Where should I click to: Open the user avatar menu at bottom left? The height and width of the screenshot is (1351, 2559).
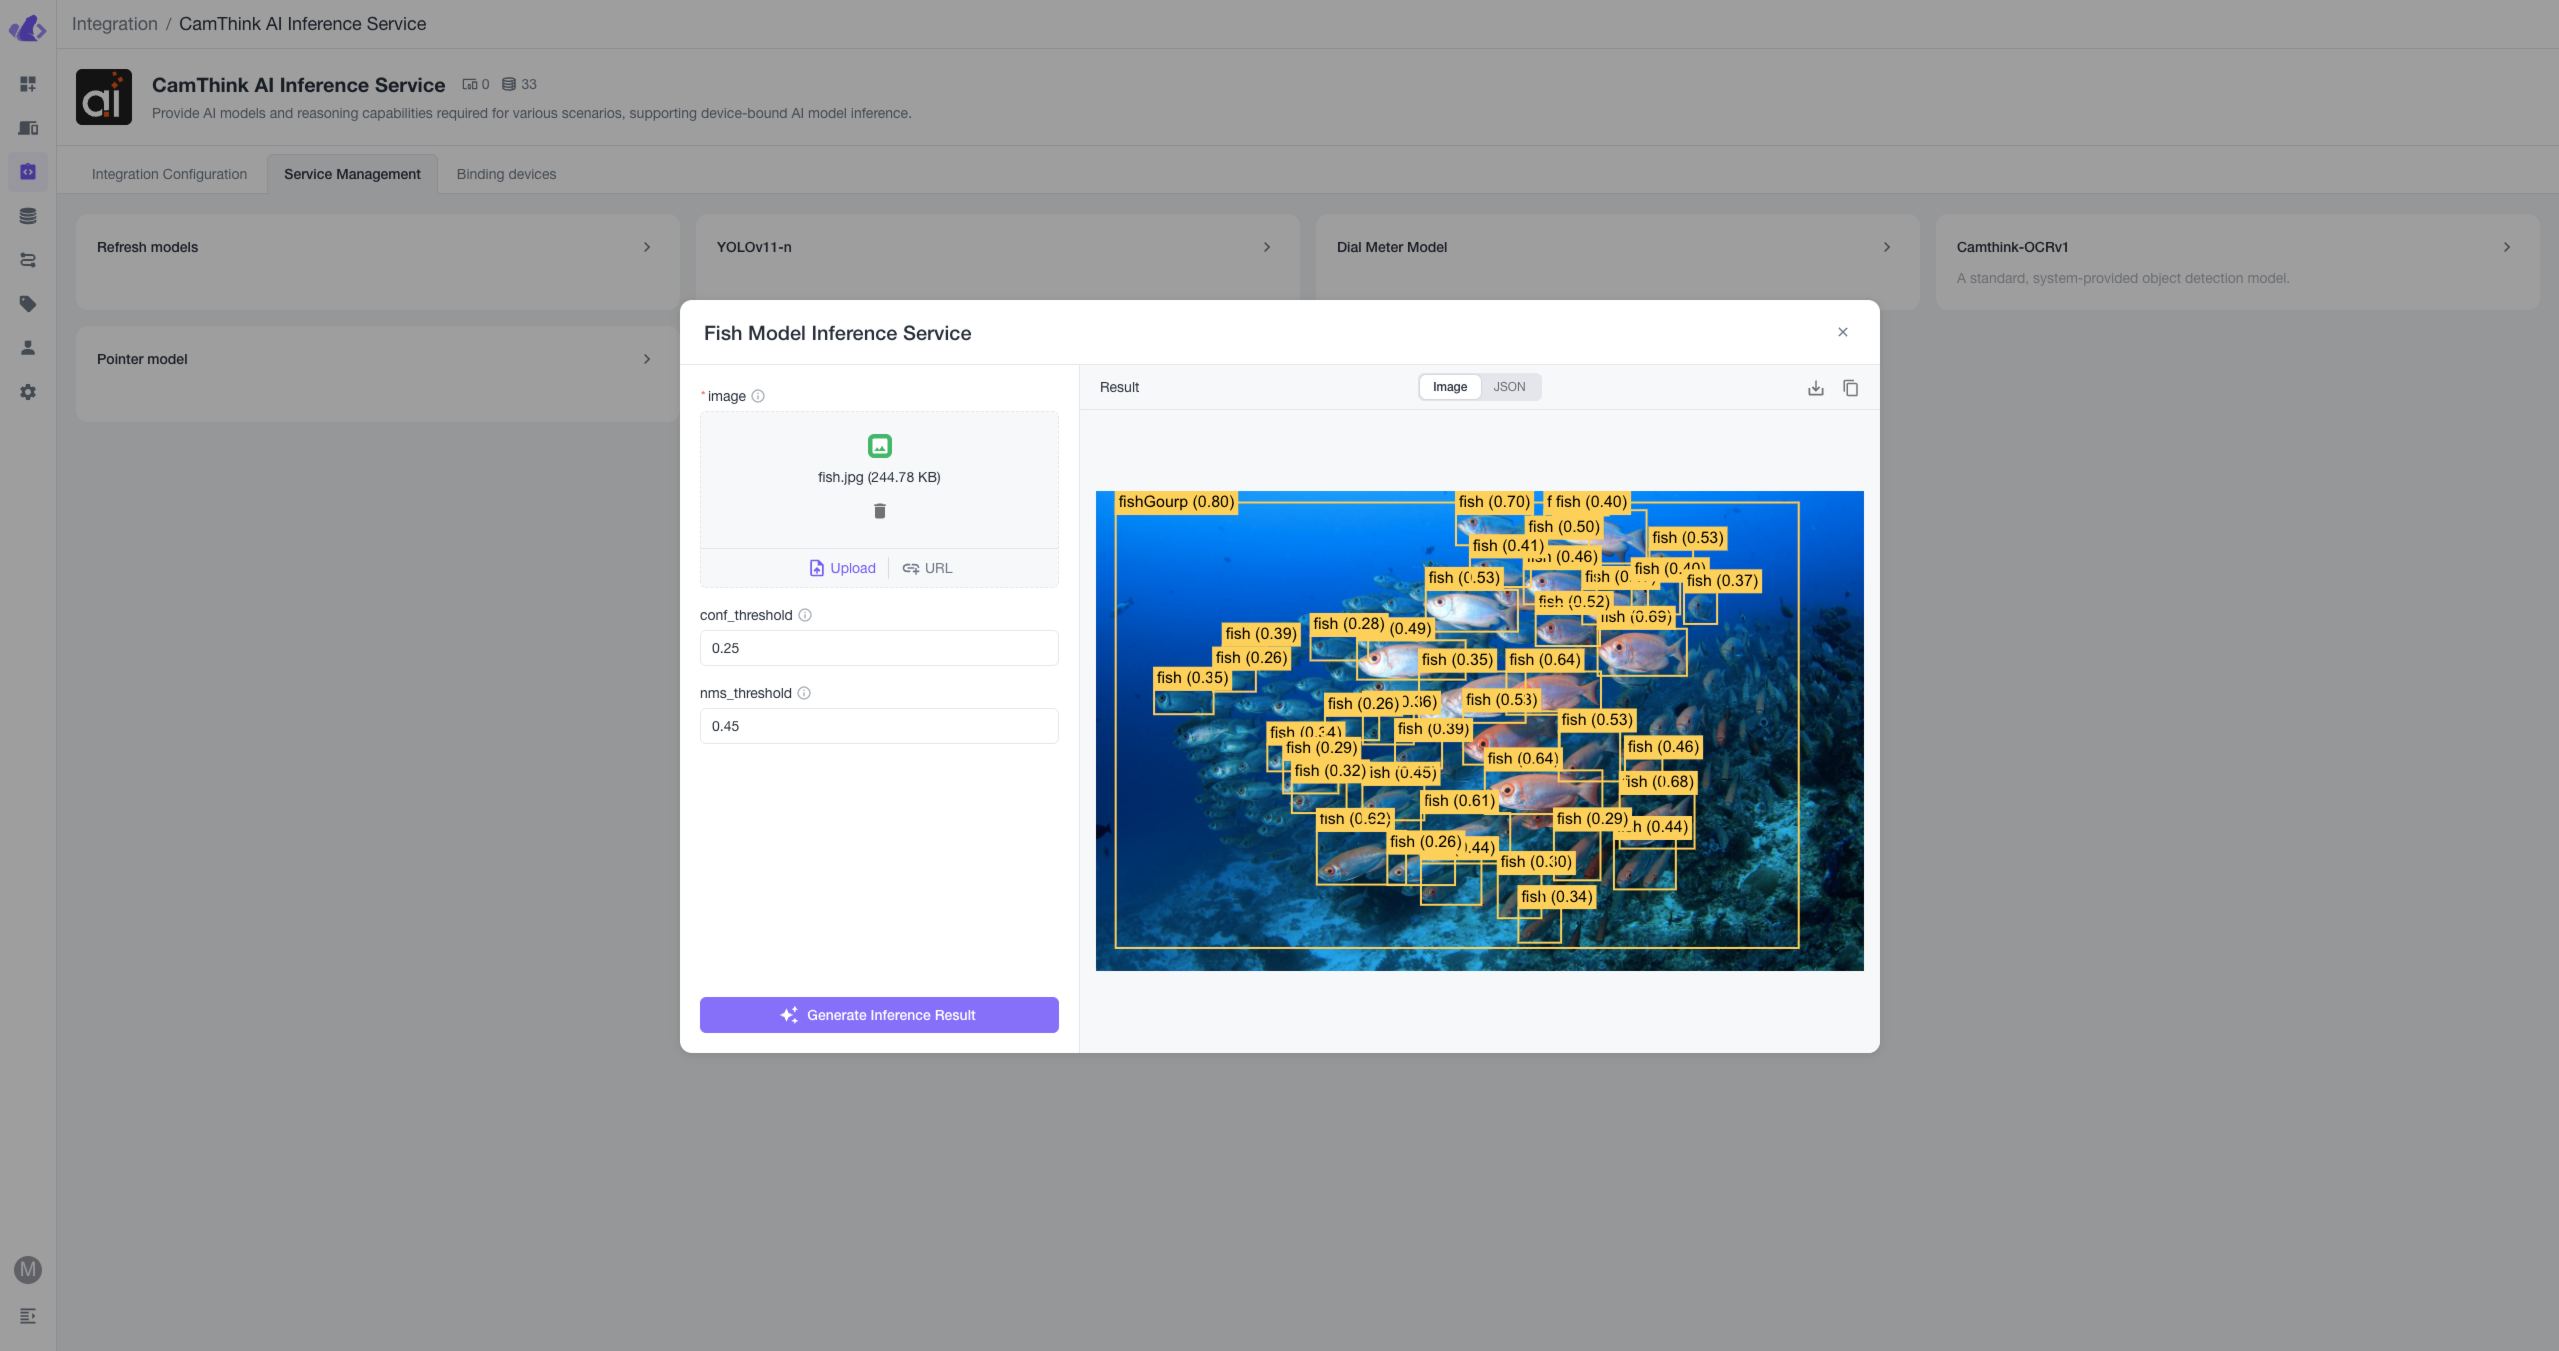coord(28,1270)
